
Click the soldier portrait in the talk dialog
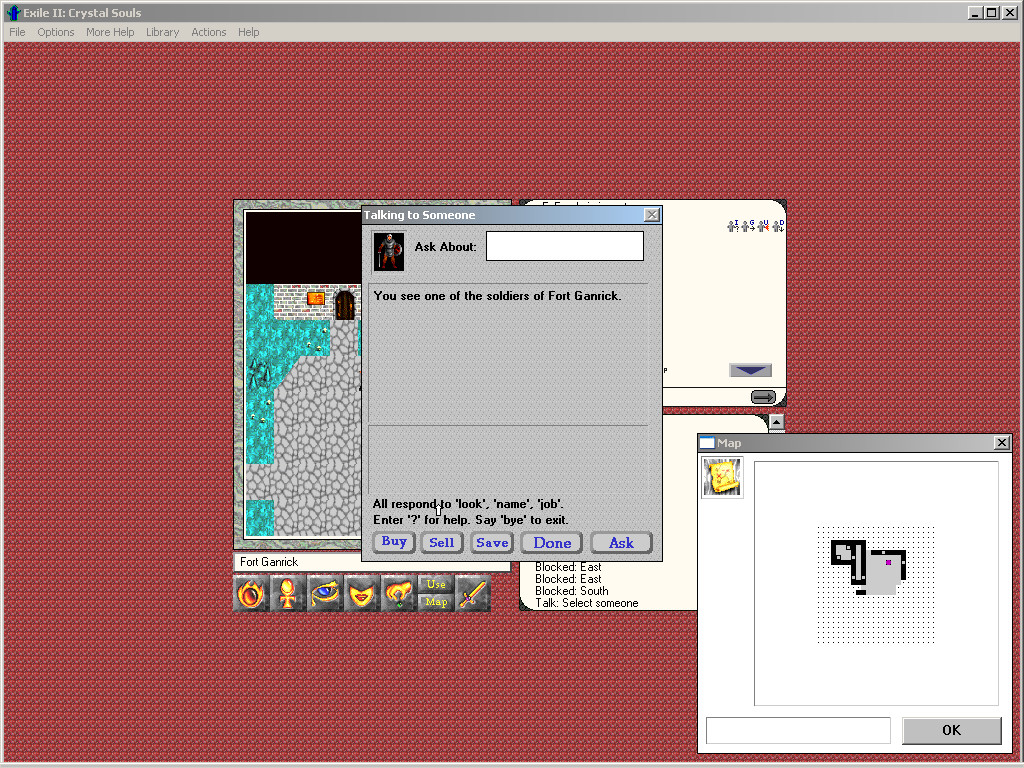coord(389,251)
